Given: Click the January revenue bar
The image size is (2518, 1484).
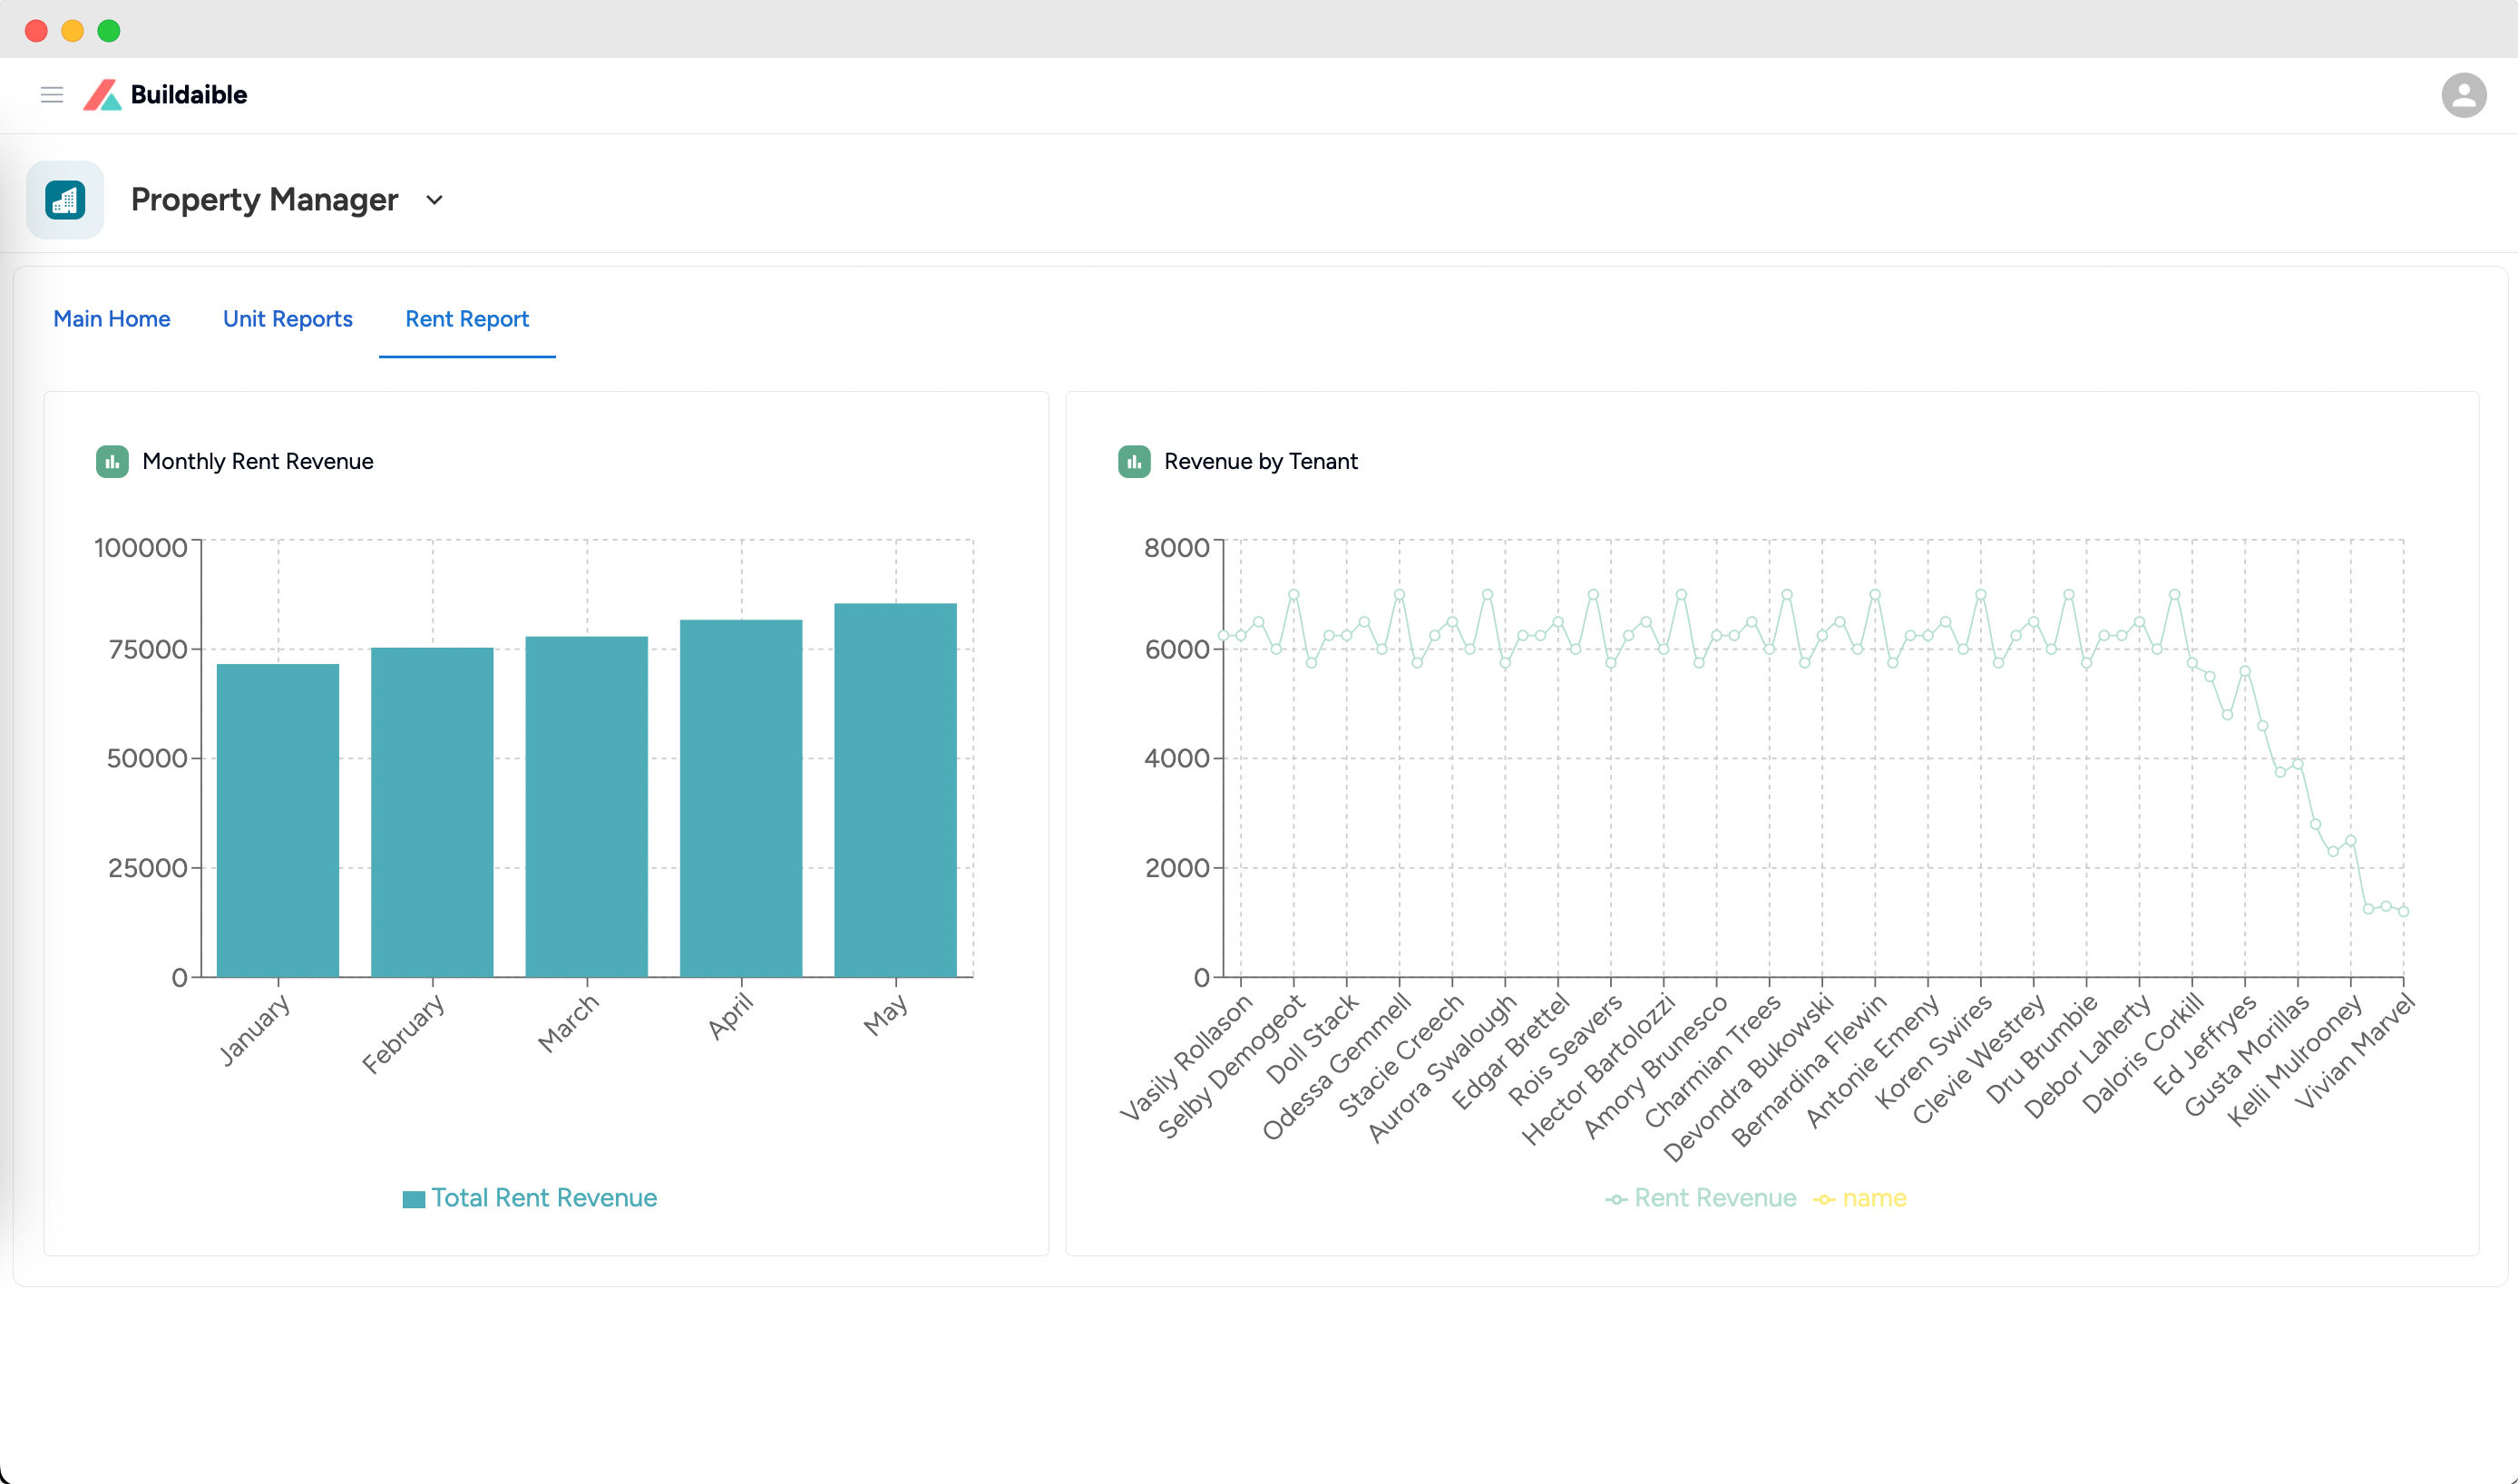Looking at the screenshot, I should (x=278, y=820).
